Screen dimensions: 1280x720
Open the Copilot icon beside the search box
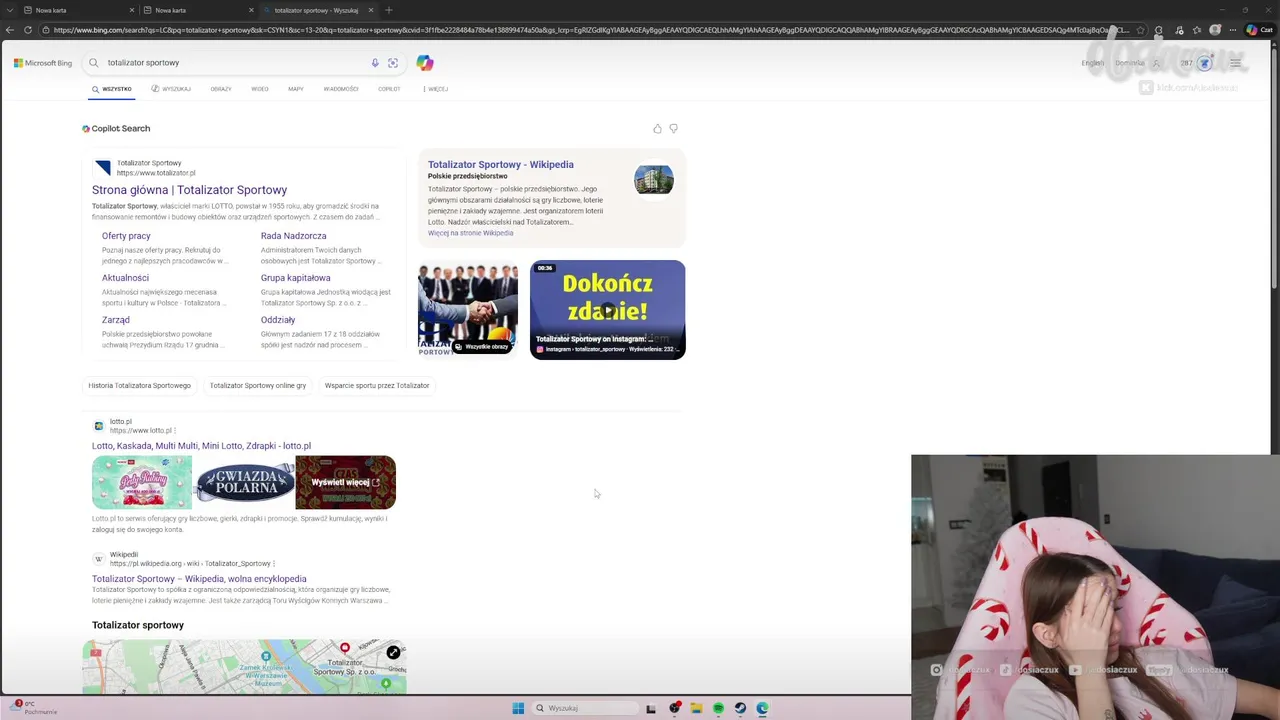tap(425, 63)
